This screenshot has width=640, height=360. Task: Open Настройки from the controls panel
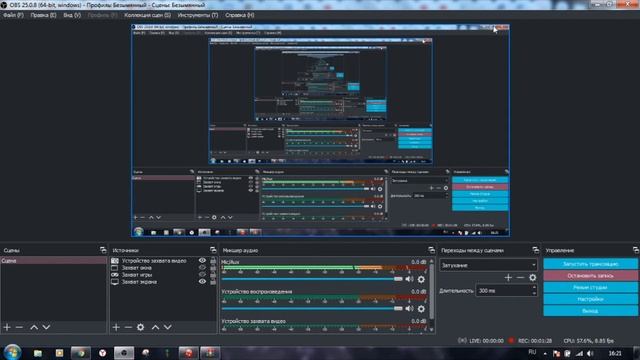[x=590, y=299]
